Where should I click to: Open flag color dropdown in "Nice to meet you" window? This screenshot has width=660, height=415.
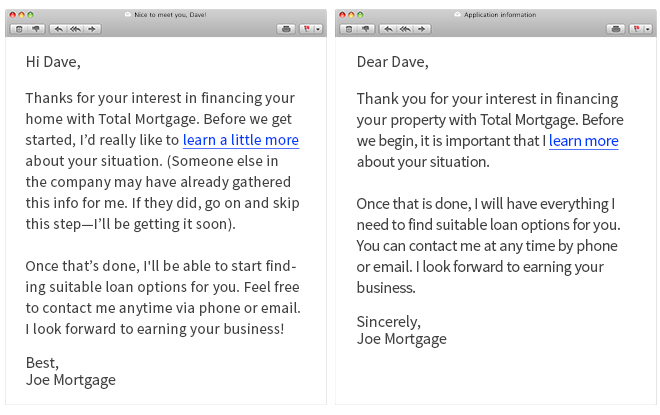tap(318, 29)
